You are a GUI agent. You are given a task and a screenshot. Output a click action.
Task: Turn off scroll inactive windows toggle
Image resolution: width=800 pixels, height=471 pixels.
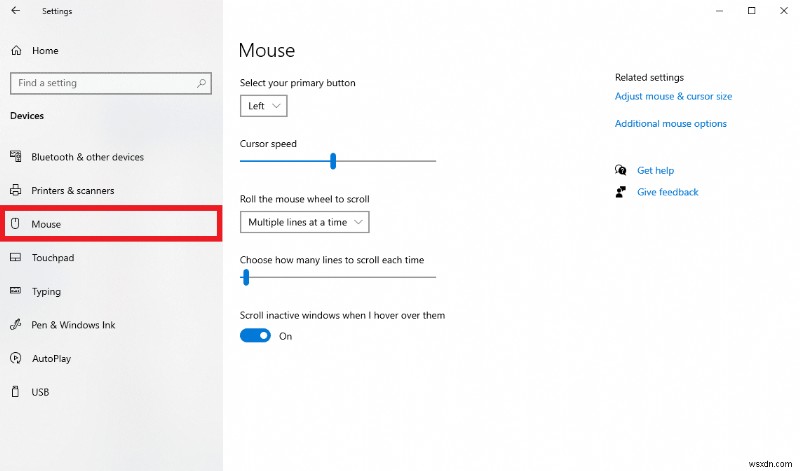255,336
